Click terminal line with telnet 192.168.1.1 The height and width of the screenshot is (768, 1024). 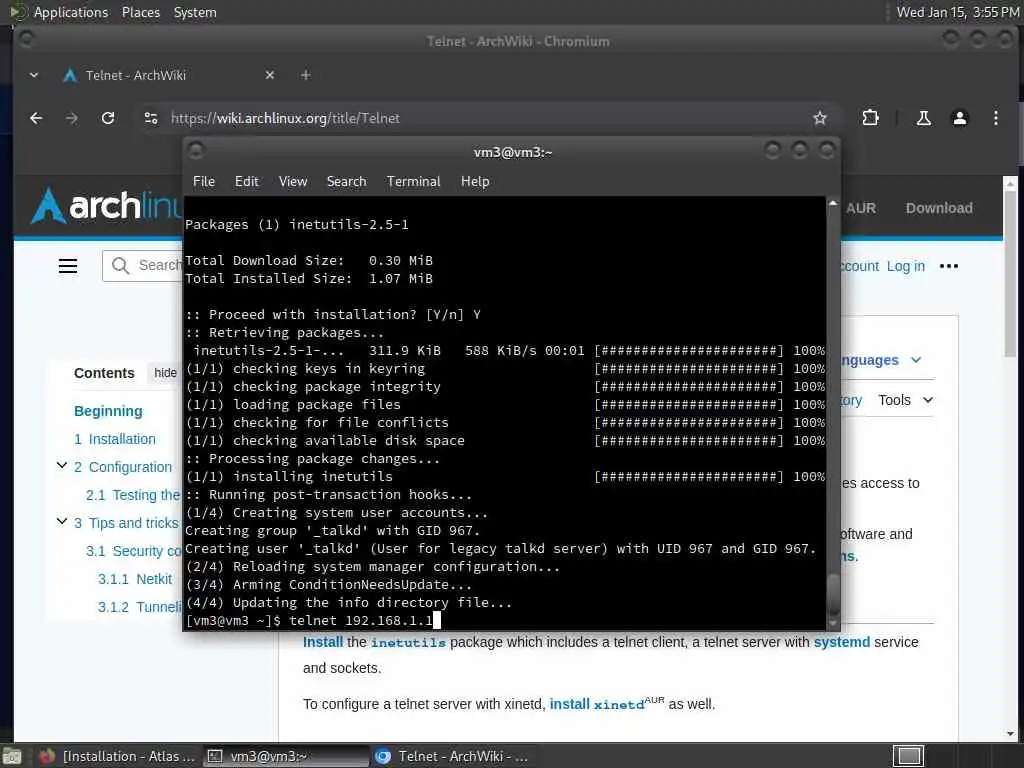pos(313,620)
